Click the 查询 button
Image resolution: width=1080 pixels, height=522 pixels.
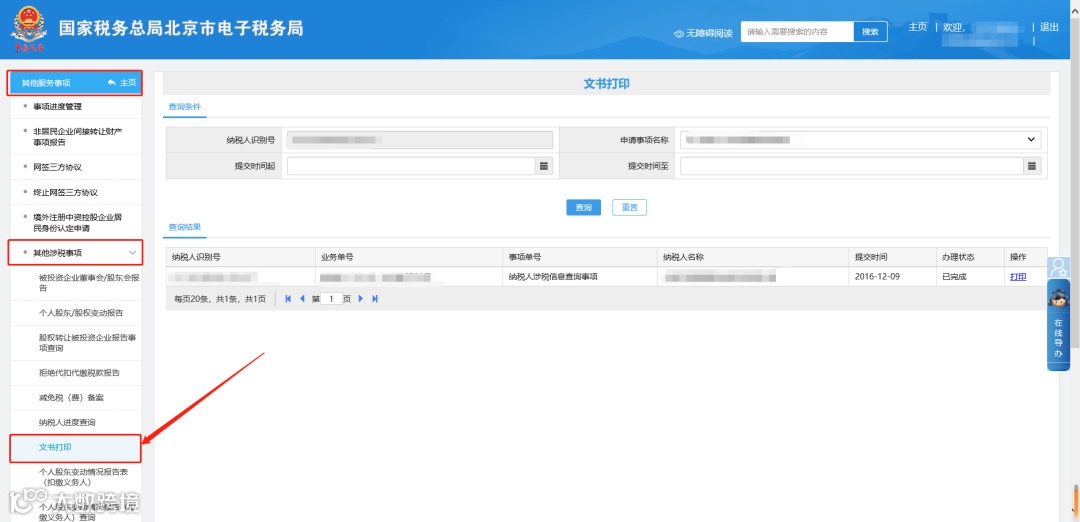tap(583, 207)
